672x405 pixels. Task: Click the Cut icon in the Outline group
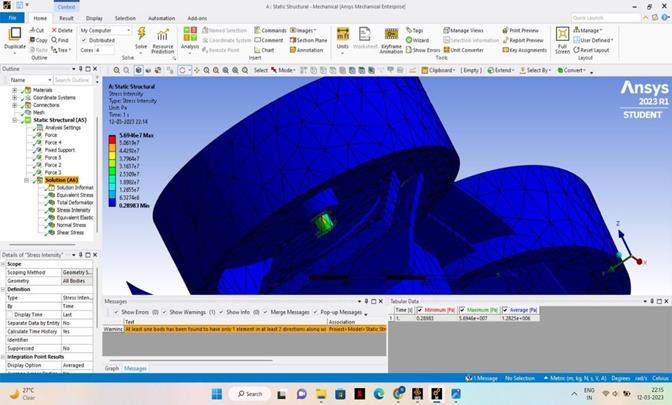(x=33, y=30)
